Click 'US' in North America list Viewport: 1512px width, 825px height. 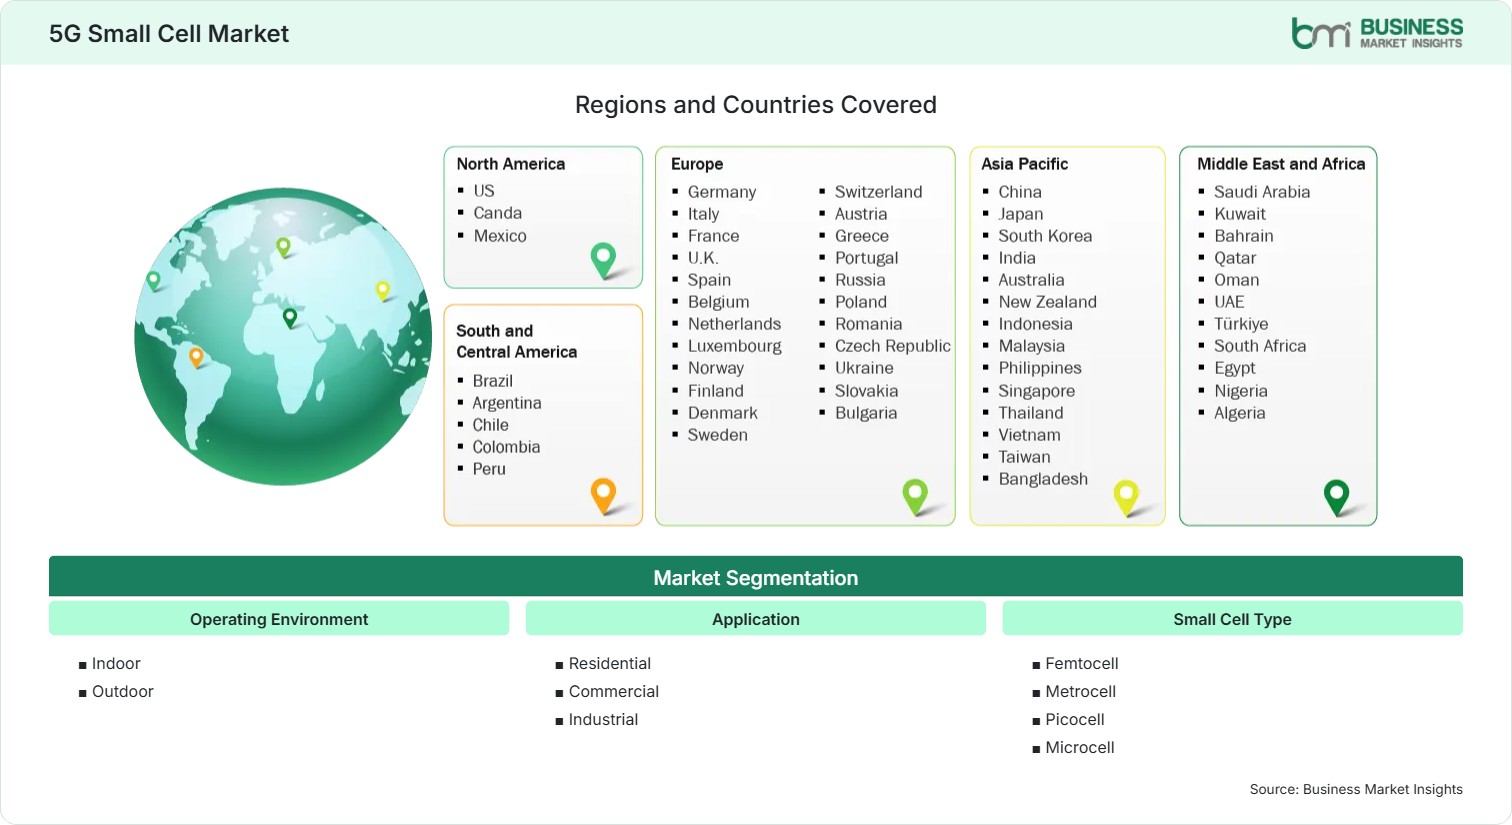tap(484, 191)
